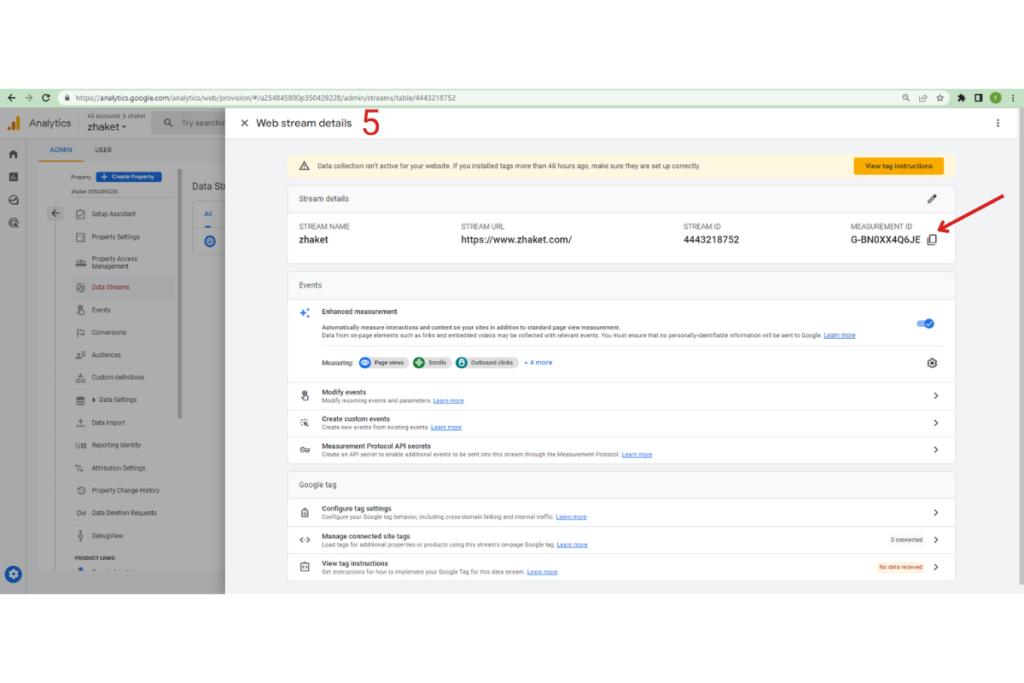Screen dimensions: 1024x683
Task: Click the Stream URL https://www.zhaket.com/
Action: [516, 240]
